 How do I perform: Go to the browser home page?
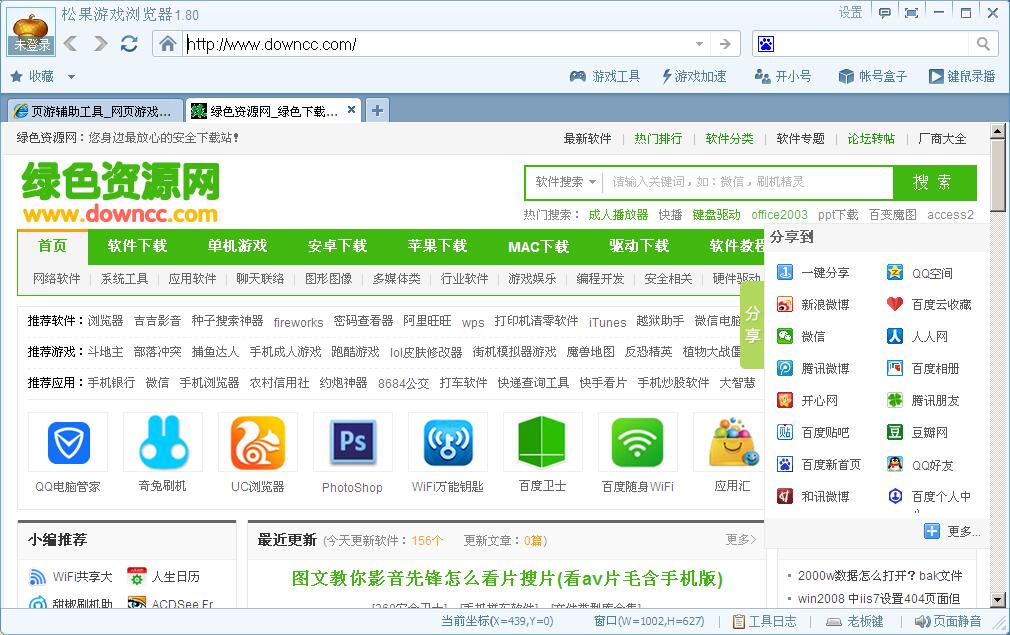pos(169,43)
